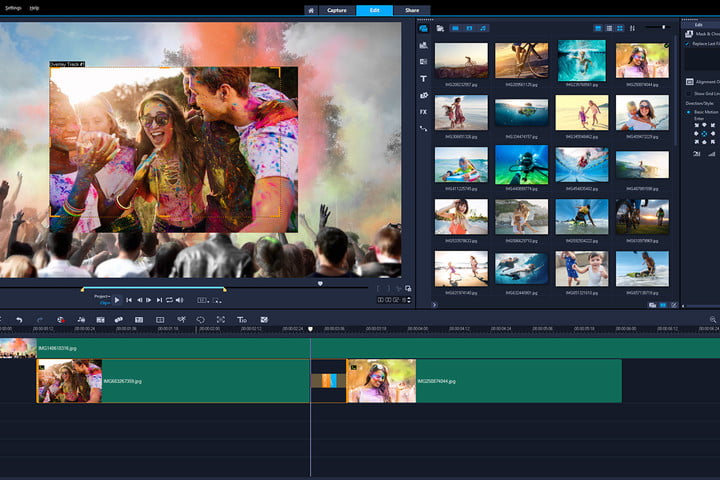Image resolution: width=720 pixels, height=480 pixels.
Task: Step to the next frame
Action: [149, 300]
